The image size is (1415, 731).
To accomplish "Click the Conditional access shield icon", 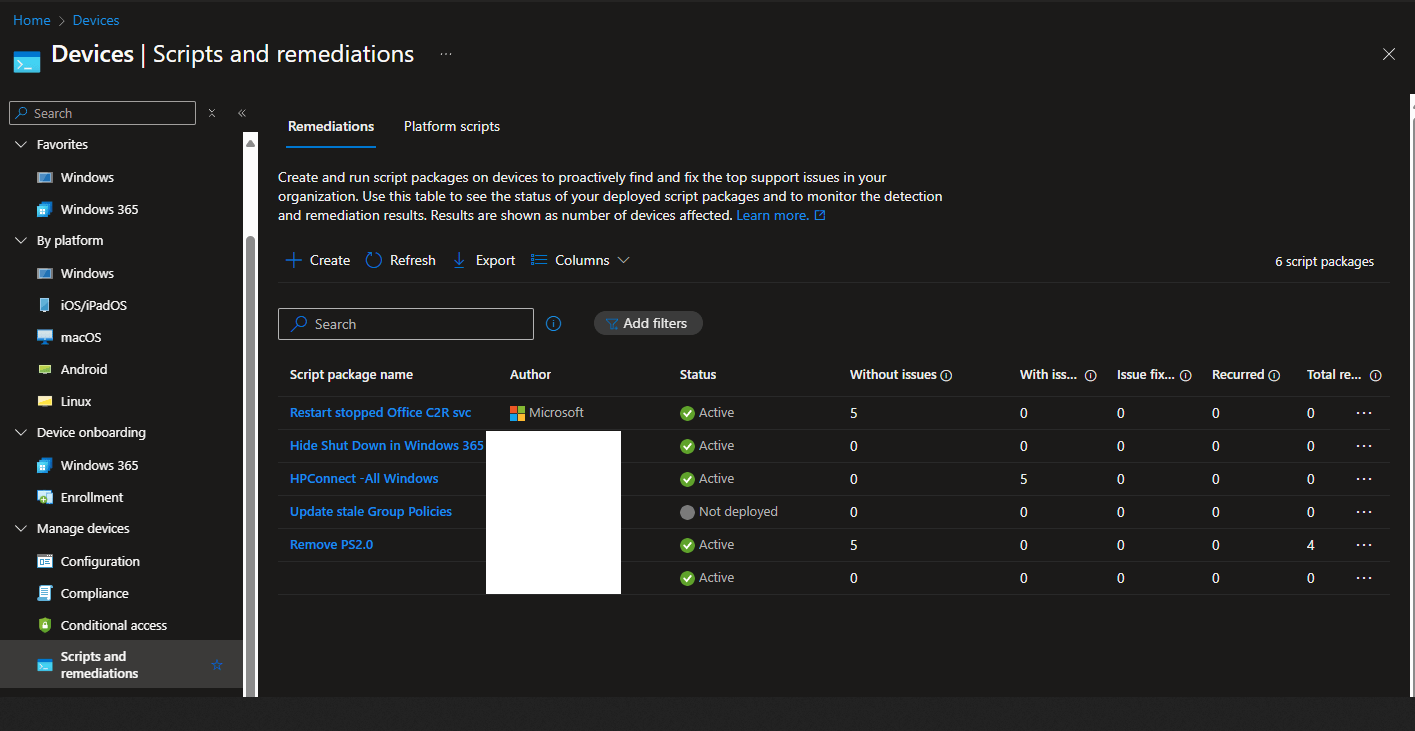I will tap(45, 625).
